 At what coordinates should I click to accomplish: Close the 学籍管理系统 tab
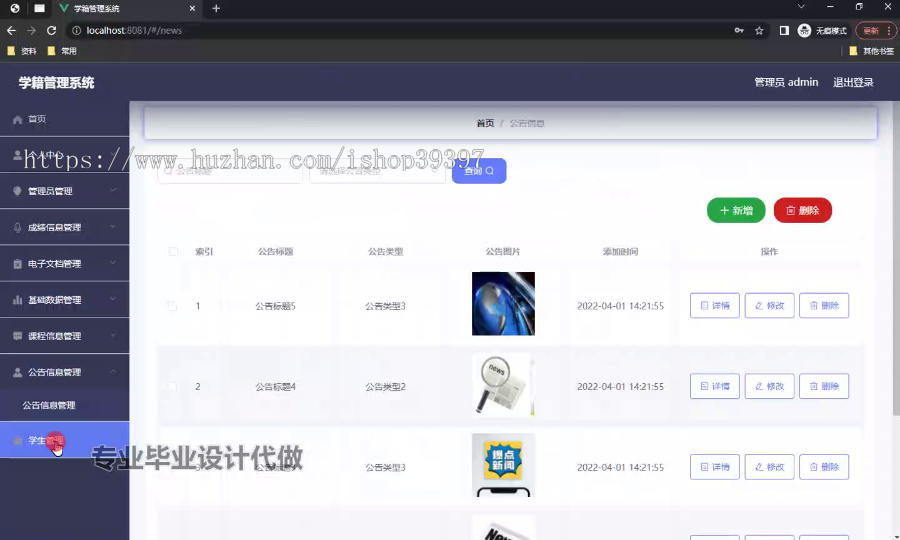point(192,8)
